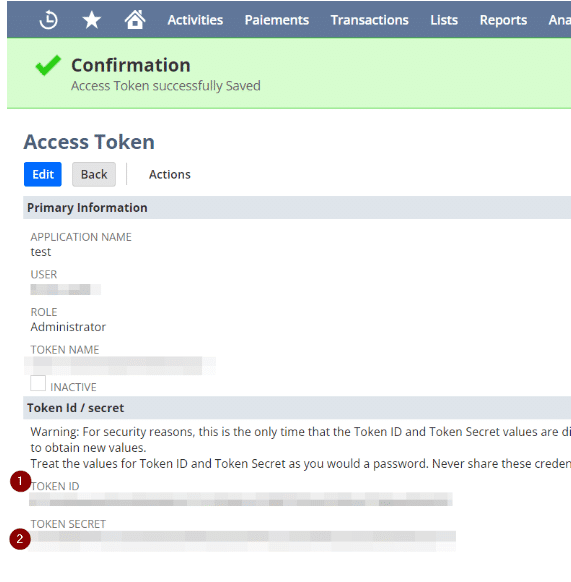Screen dimensions: 571x582
Task: Open the Paiements menu
Action: (x=277, y=20)
